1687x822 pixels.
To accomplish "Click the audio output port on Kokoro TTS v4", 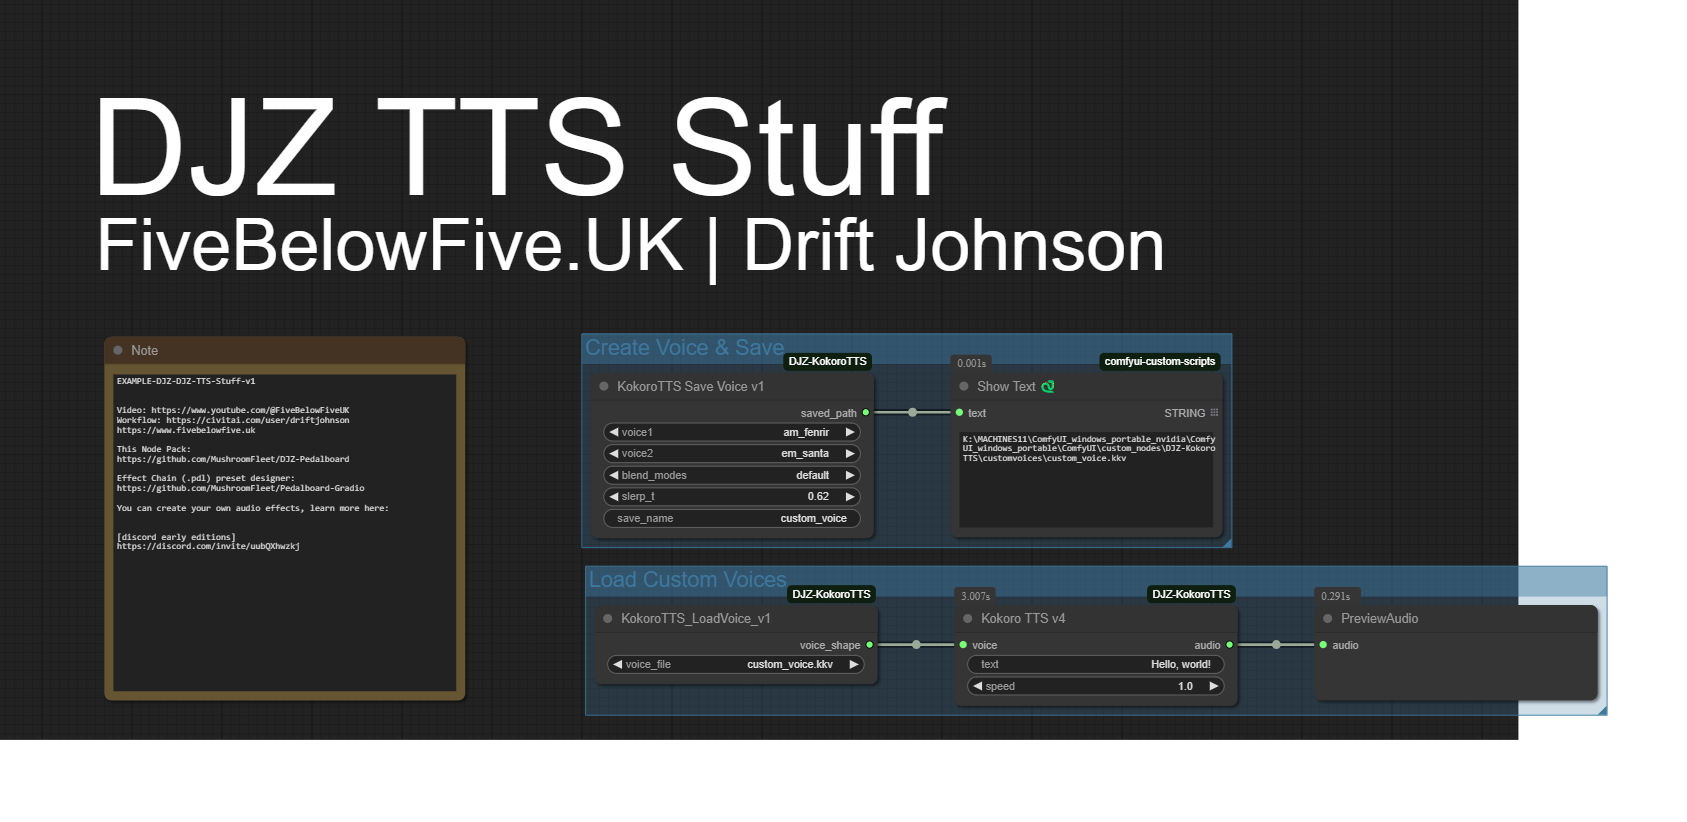I will 1230,645.
